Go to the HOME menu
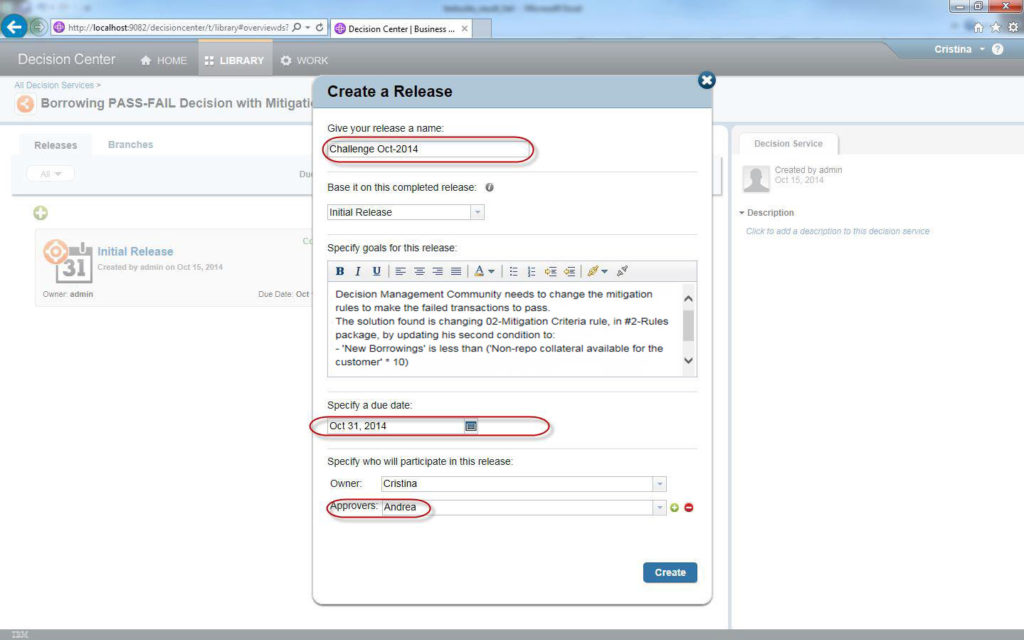The width and height of the screenshot is (1024, 640). click(x=163, y=60)
